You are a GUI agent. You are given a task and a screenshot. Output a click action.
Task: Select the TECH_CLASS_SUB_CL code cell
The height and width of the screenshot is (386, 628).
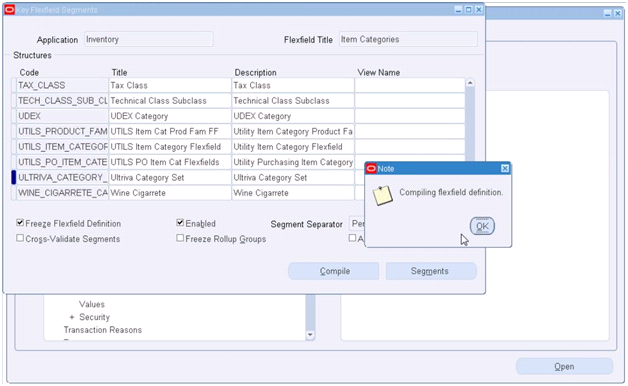coord(62,101)
